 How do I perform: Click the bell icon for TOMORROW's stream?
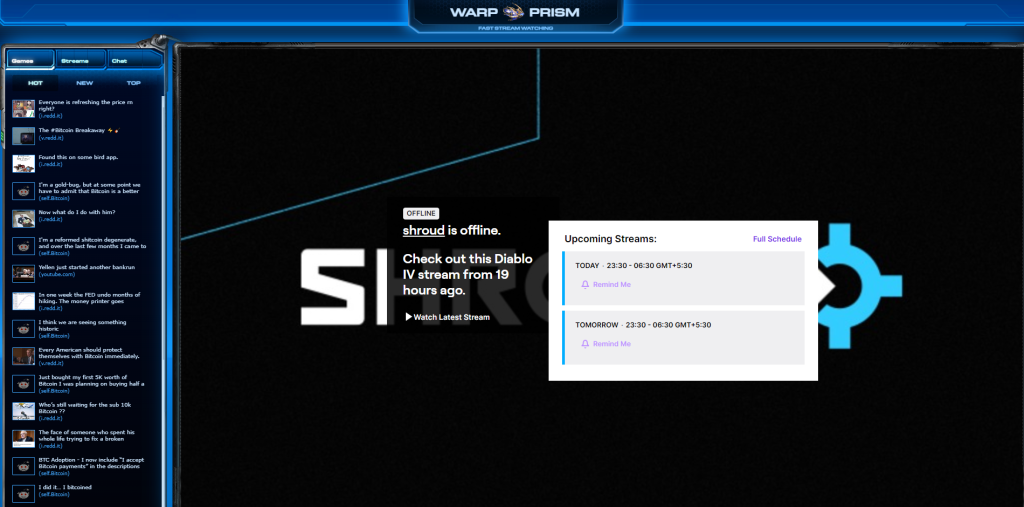[585, 344]
